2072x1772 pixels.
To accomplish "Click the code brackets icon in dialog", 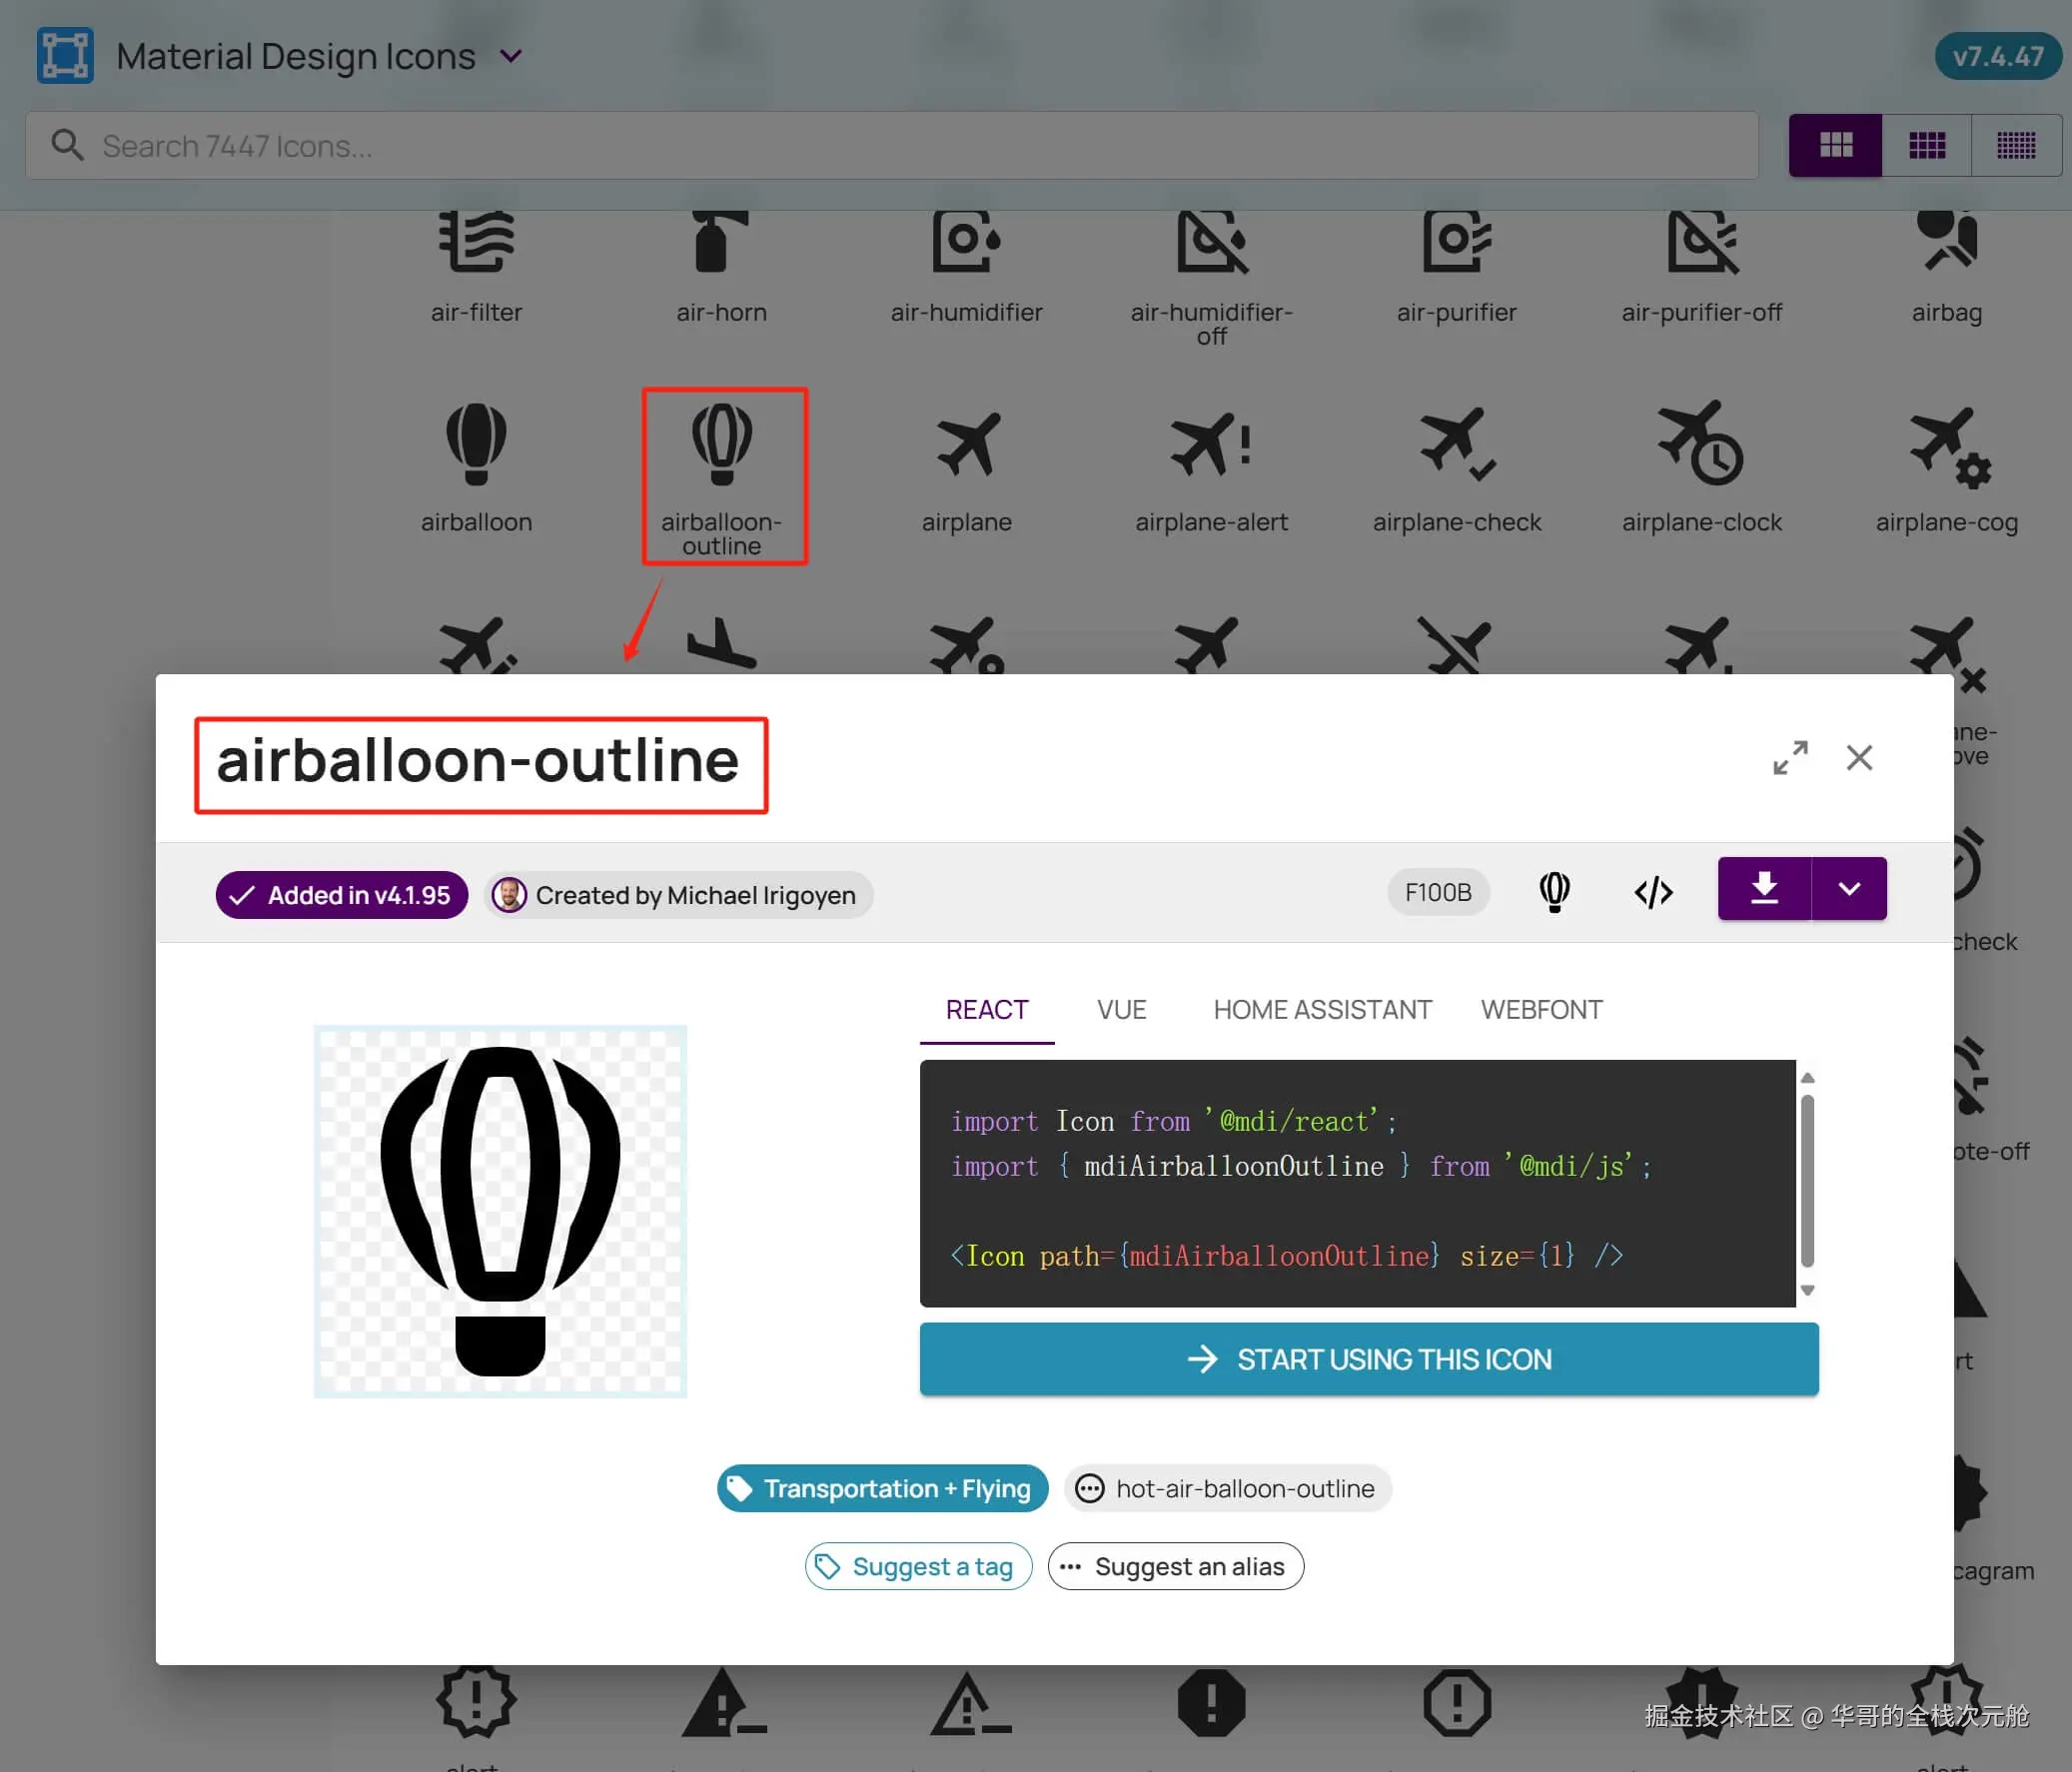I will click(x=1653, y=891).
